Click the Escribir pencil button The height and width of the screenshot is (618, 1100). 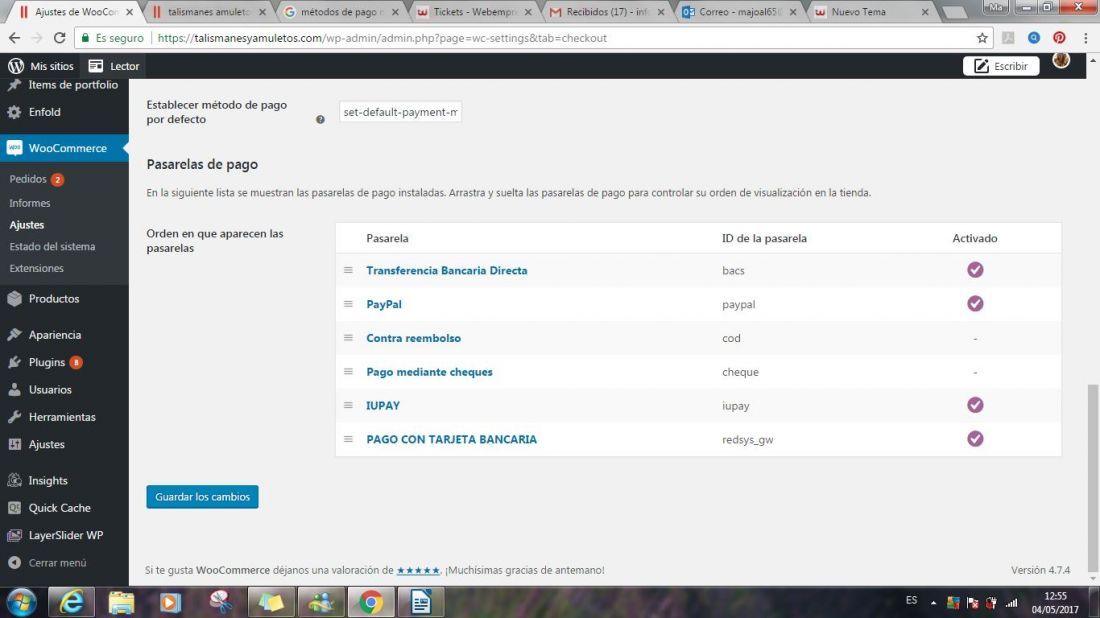(1001, 66)
